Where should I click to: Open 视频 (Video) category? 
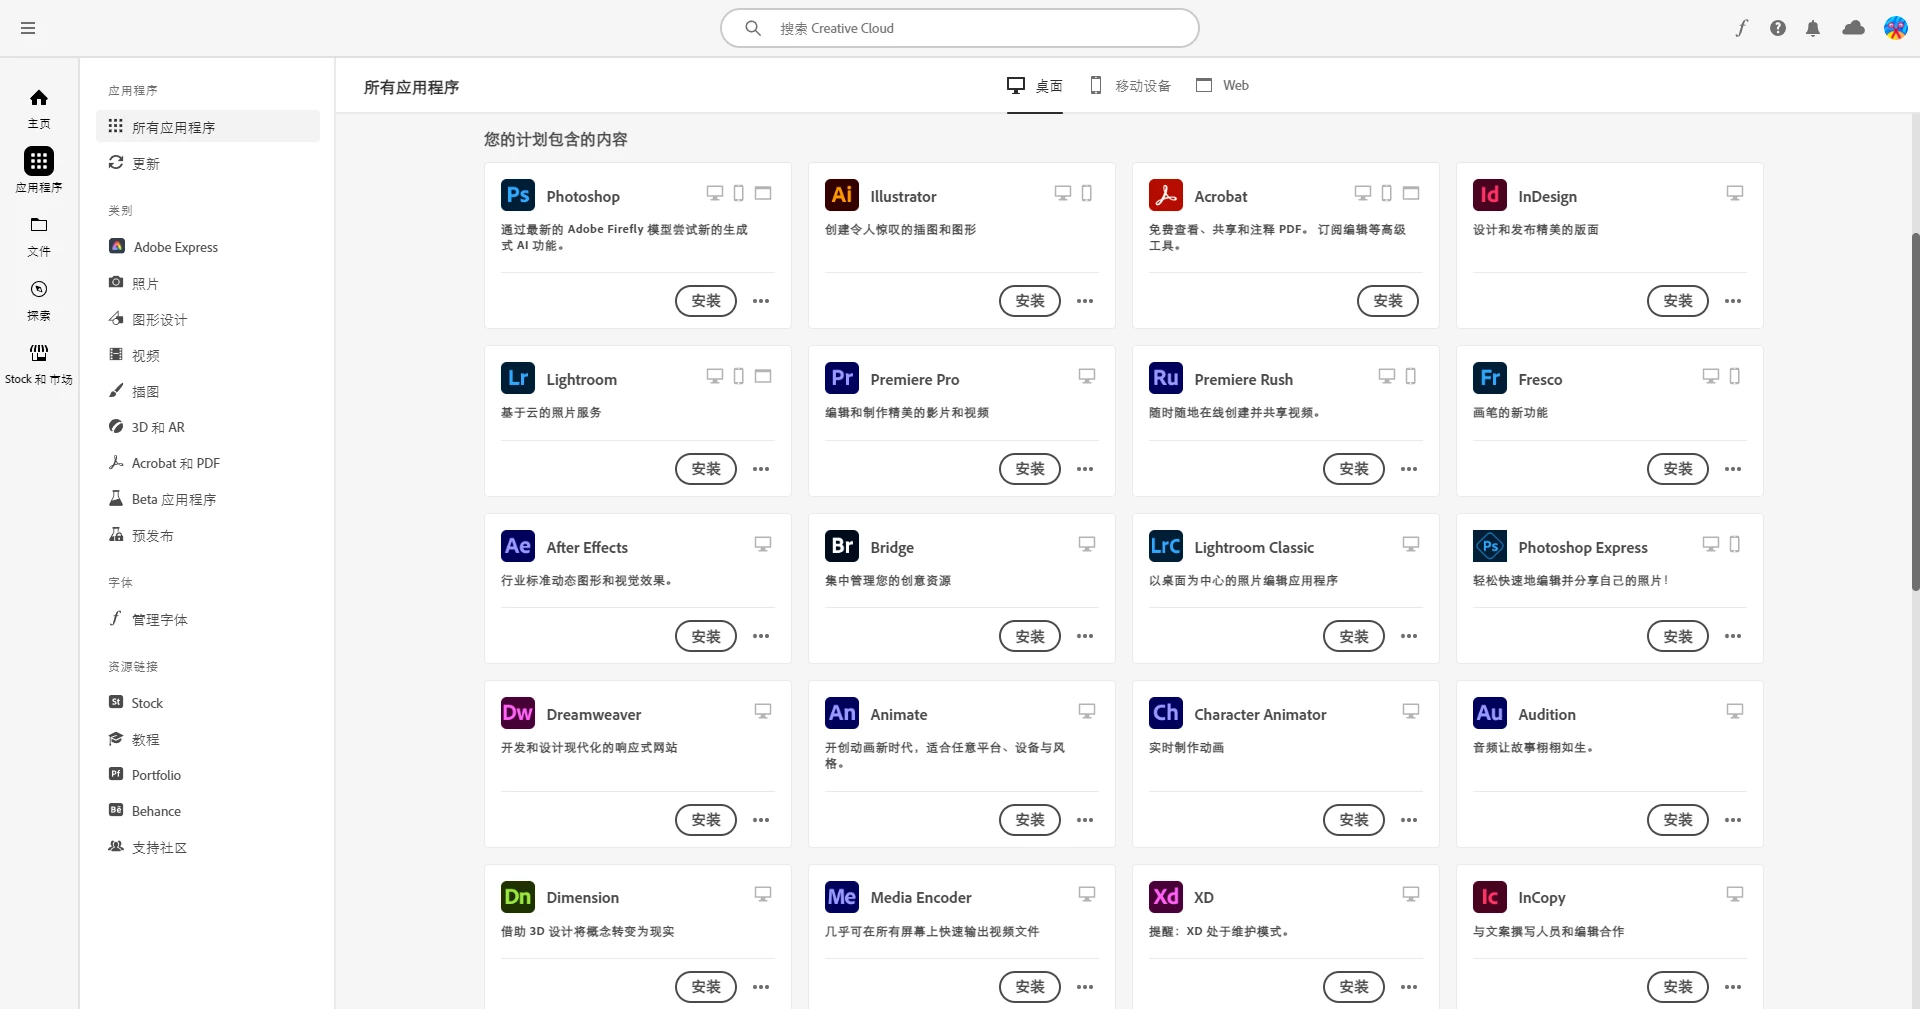click(x=208, y=355)
